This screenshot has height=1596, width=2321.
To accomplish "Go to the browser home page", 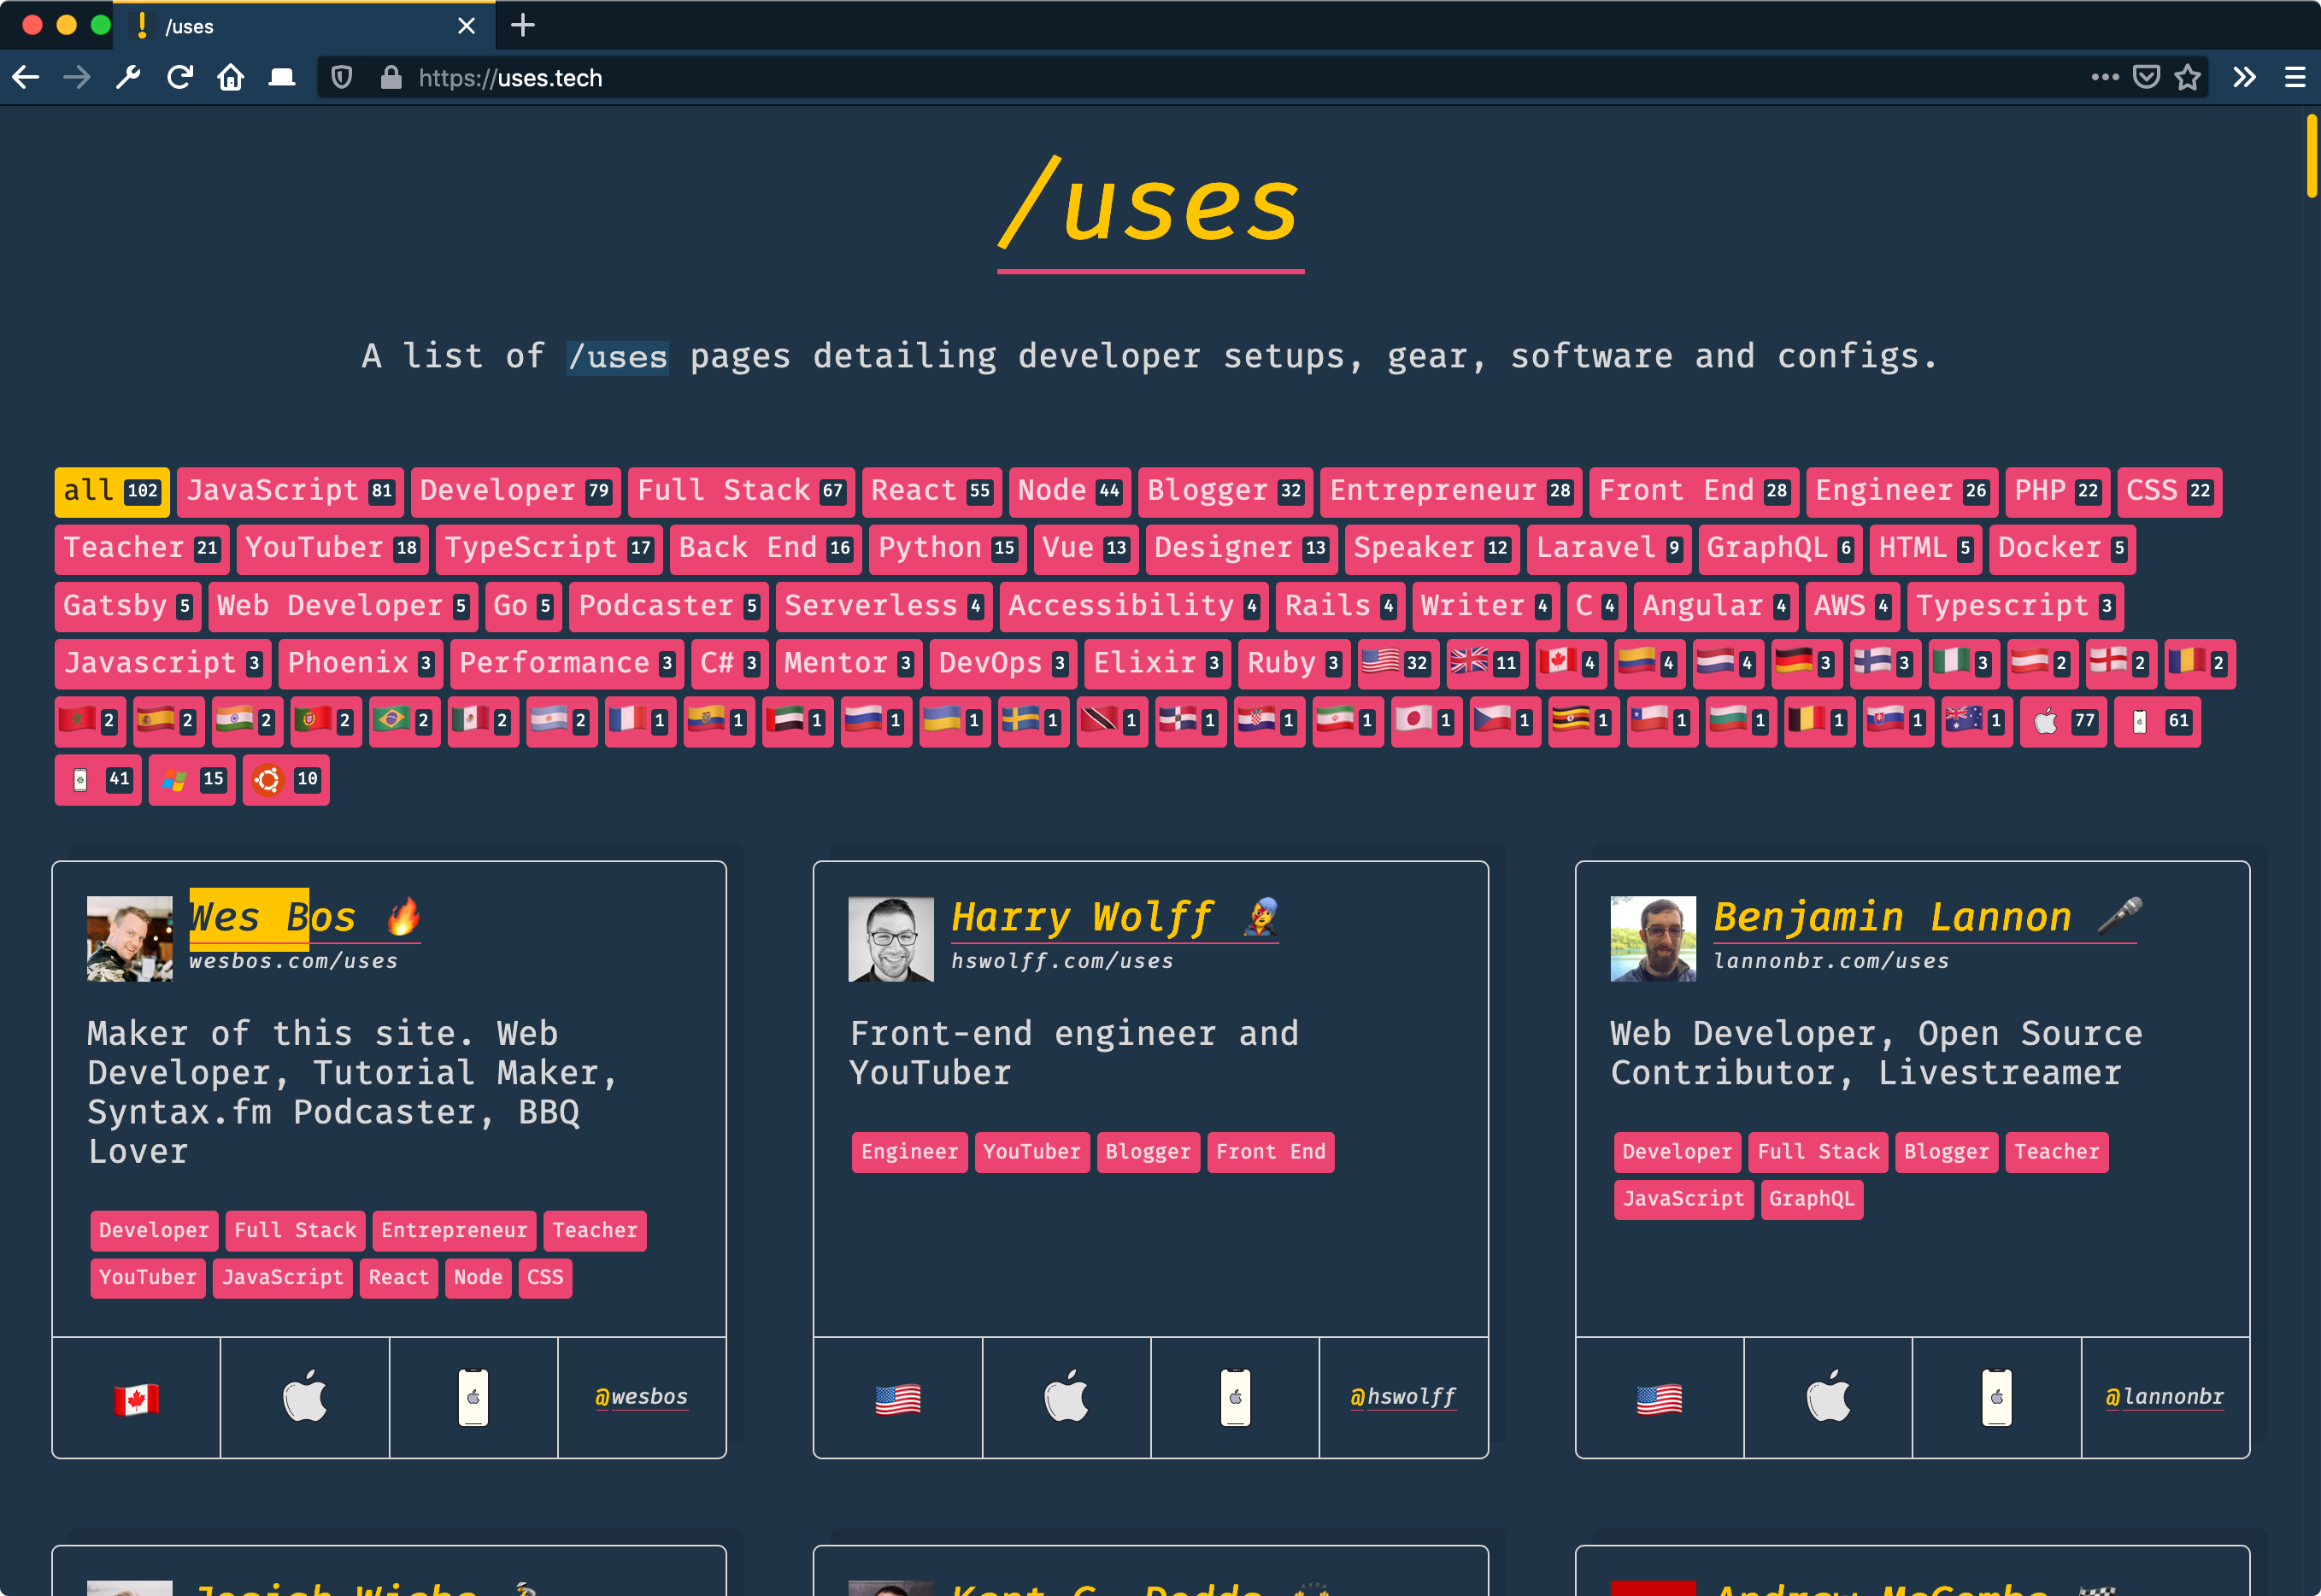I will click(231, 77).
